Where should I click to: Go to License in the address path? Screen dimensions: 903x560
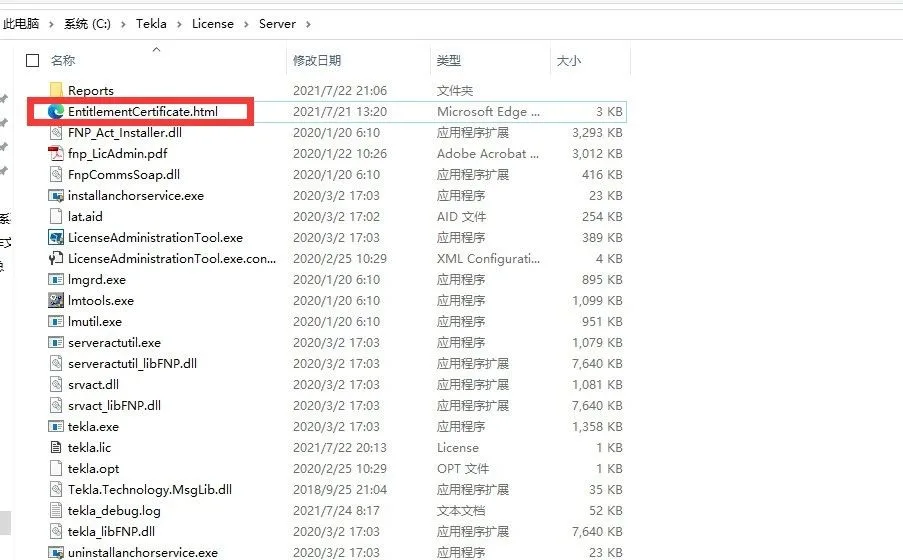213,24
